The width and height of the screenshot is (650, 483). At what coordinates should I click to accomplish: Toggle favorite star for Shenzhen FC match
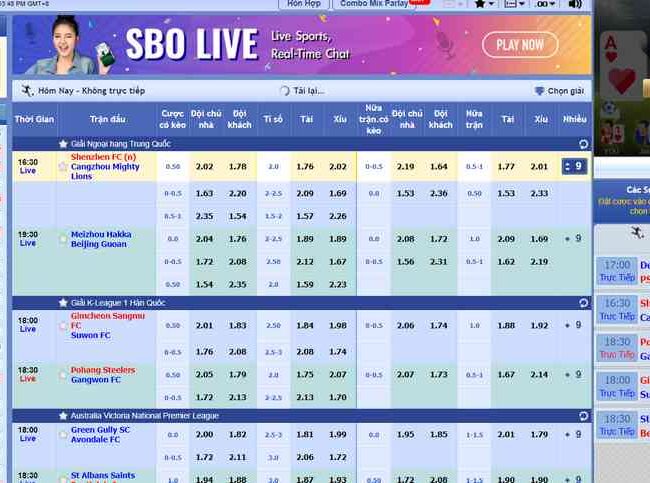click(x=63, y=167)
